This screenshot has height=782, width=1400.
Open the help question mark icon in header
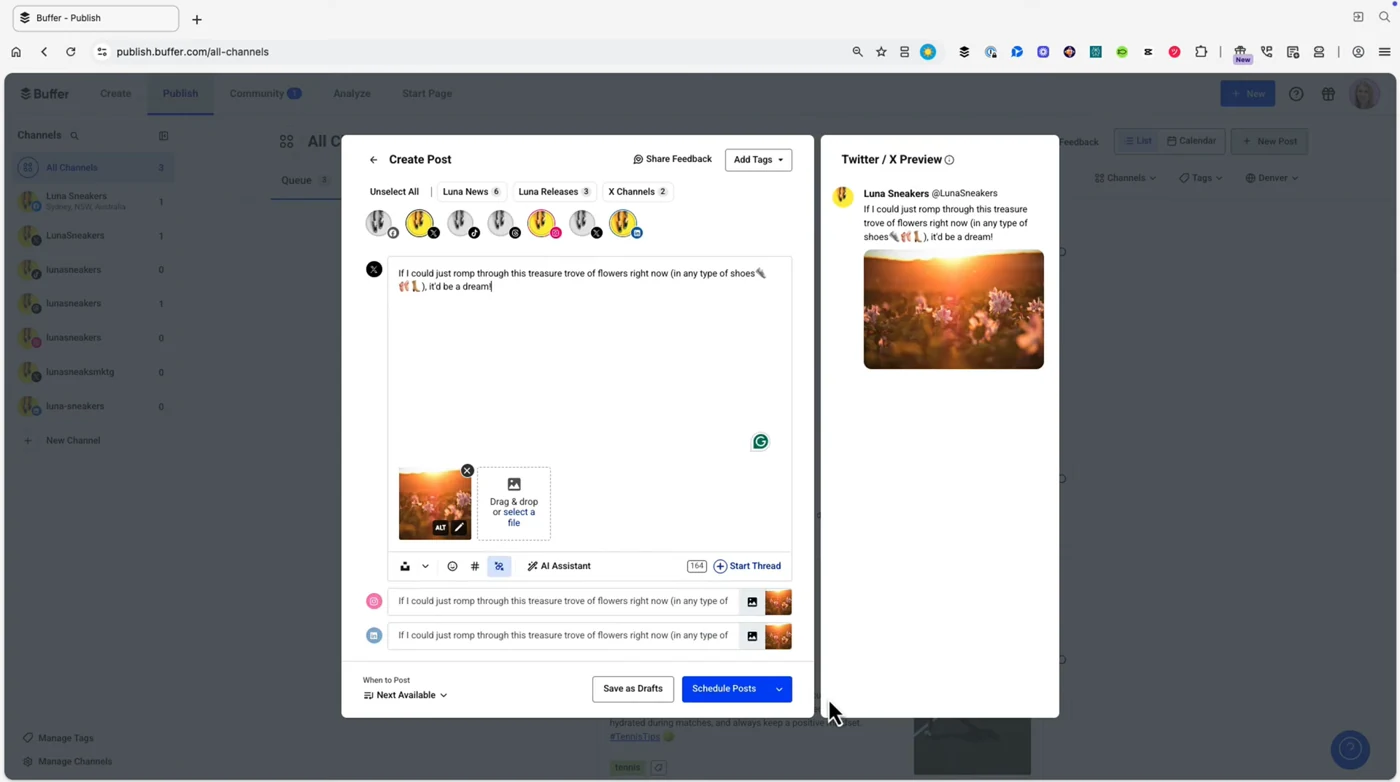[x=1296, y=94]
